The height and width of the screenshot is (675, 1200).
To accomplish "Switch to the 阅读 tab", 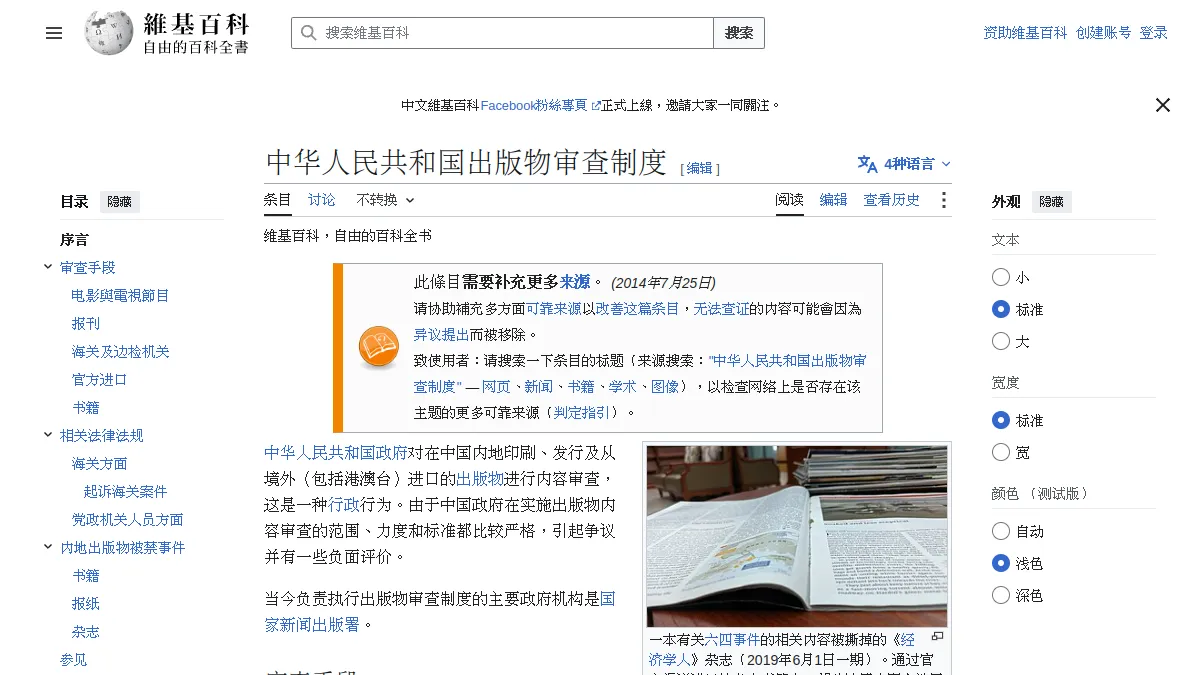I will pos(790,200).
